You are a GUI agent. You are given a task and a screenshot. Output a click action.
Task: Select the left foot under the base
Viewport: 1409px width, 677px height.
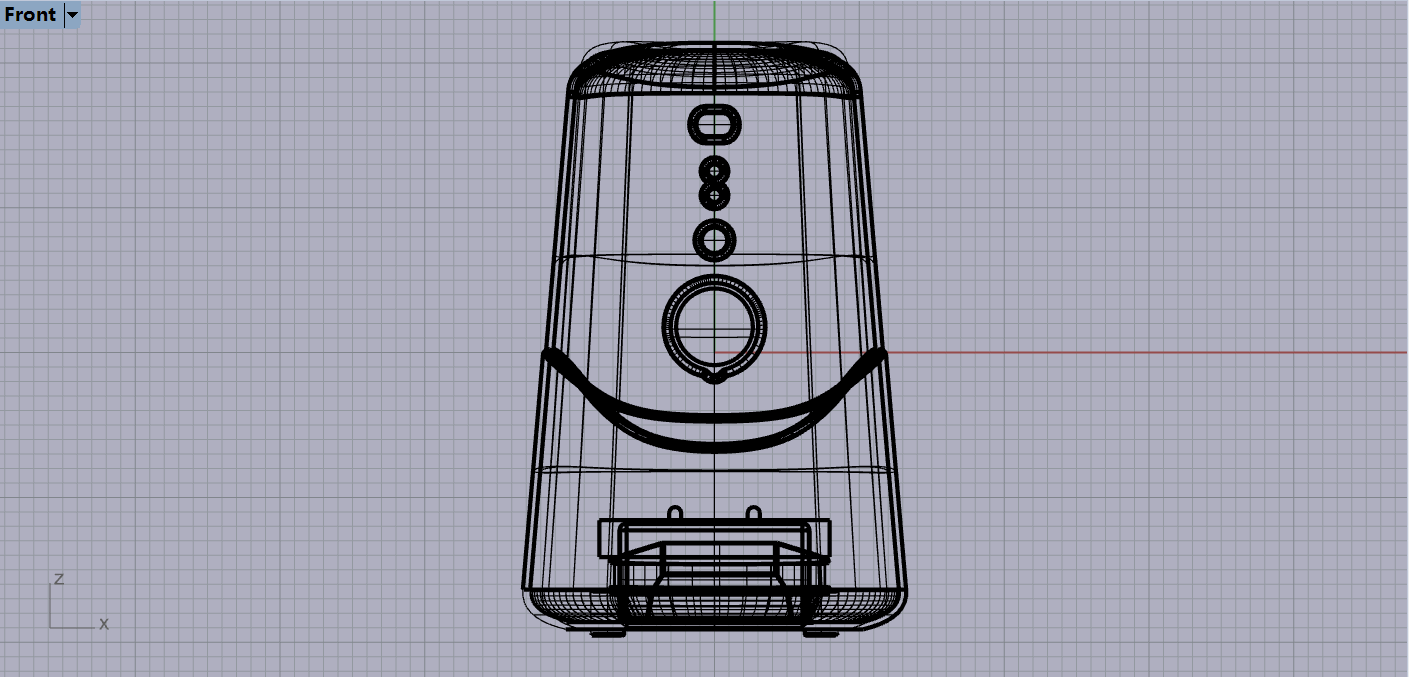(x=607, y=633)
